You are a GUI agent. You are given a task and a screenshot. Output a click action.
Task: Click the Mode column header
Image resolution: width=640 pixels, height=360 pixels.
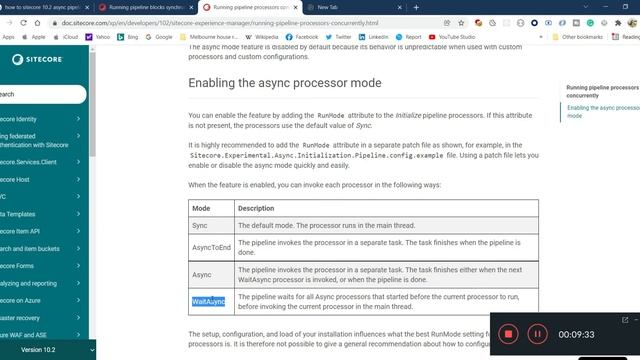[211, 208]
